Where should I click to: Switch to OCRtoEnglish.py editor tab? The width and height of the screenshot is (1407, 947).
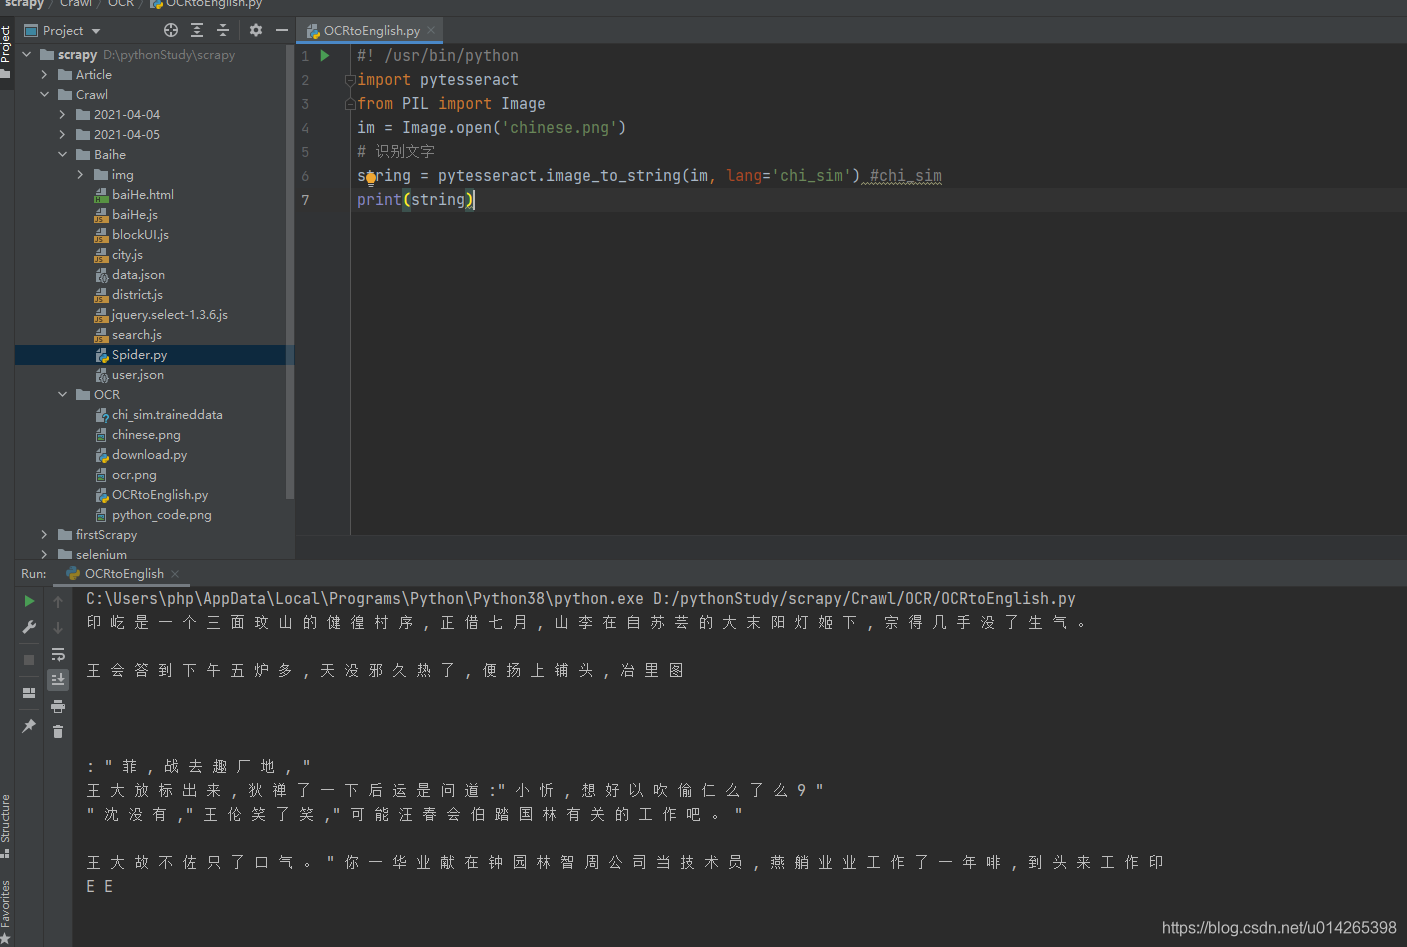pos(371,30)
